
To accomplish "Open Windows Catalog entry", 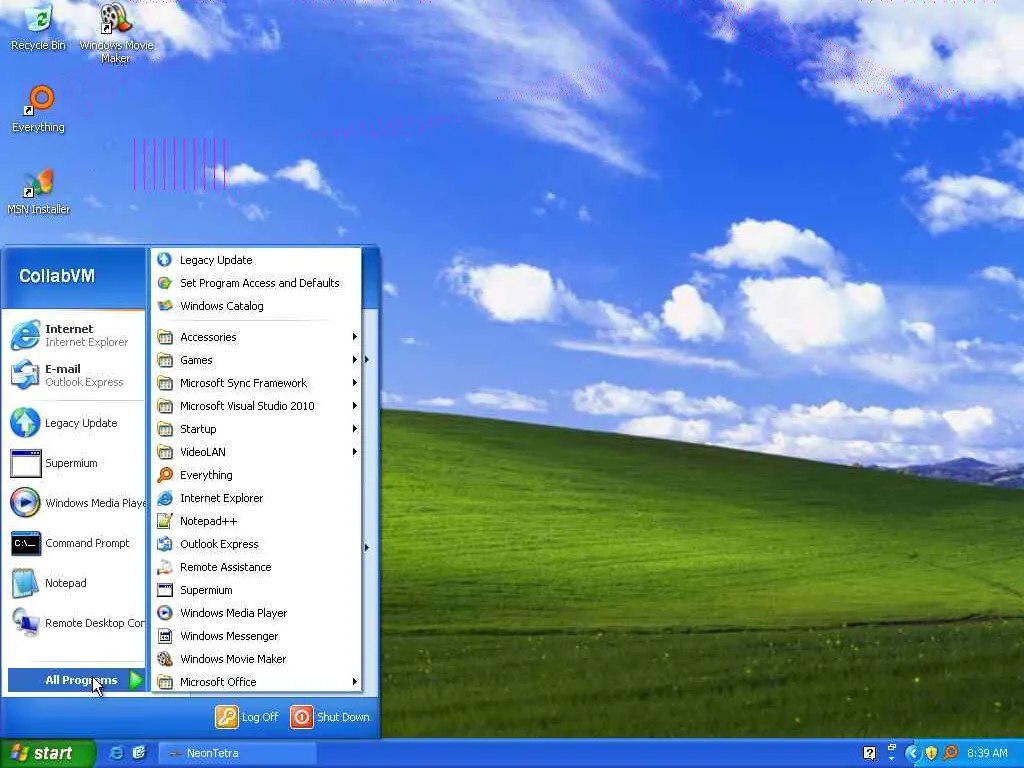I will click(x=257, y=306).
